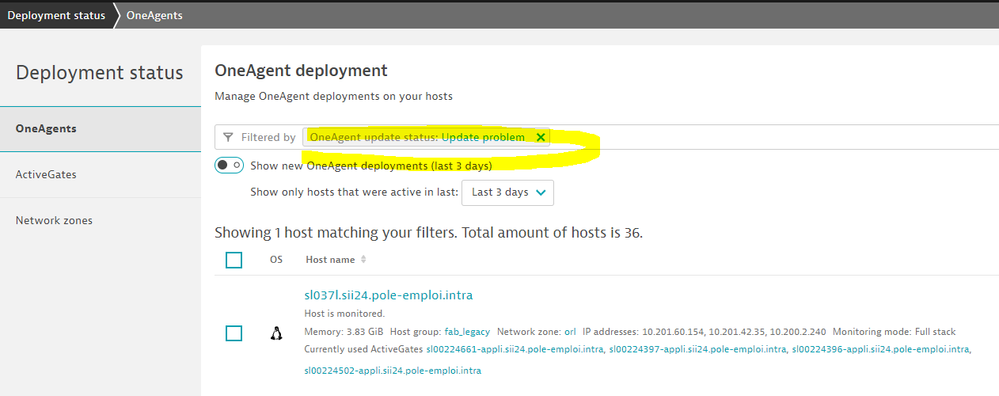The width and height of the screenshot is (999, 396).
Task: Click the OneAgents breadcrumb item
Action: (154, 15)
